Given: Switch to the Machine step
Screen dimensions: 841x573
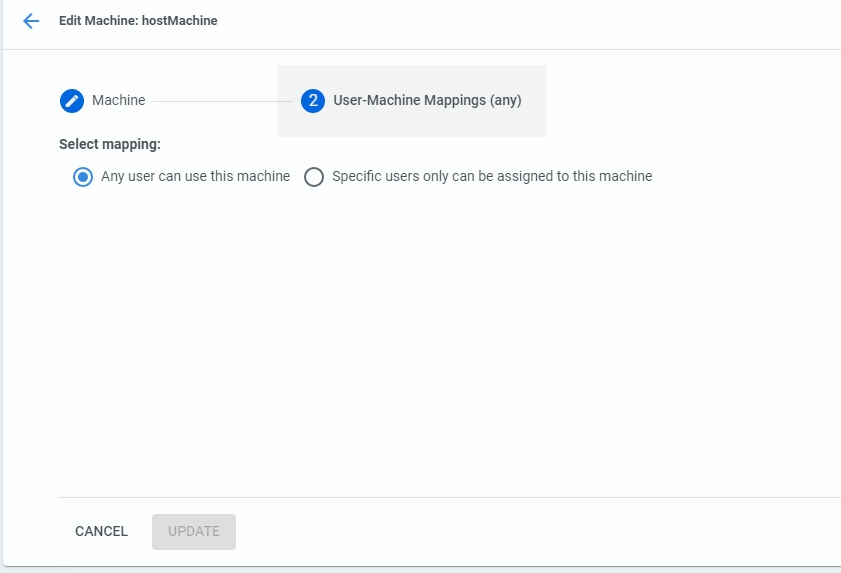Looking at the screenshot, I should pyautogui.click(x=102, y=101).
